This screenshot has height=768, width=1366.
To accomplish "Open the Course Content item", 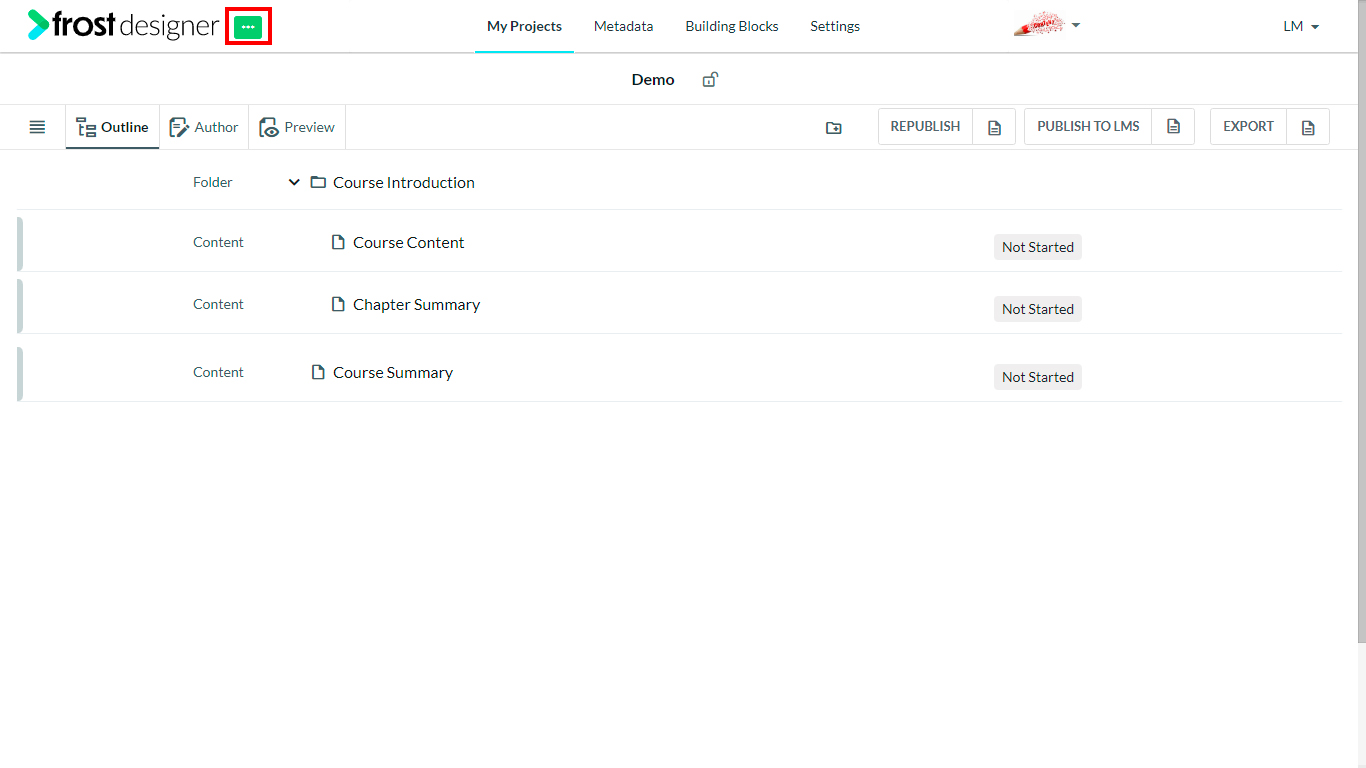I will pos(408,242).
